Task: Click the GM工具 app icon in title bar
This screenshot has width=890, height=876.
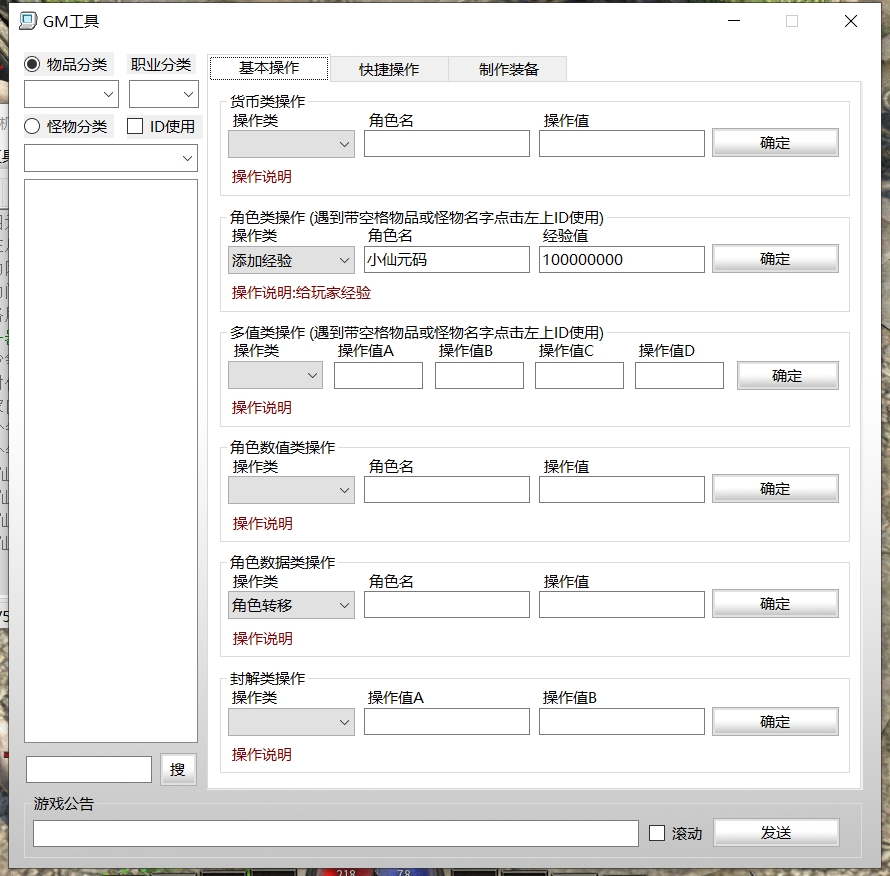Action: click(28, 21)
